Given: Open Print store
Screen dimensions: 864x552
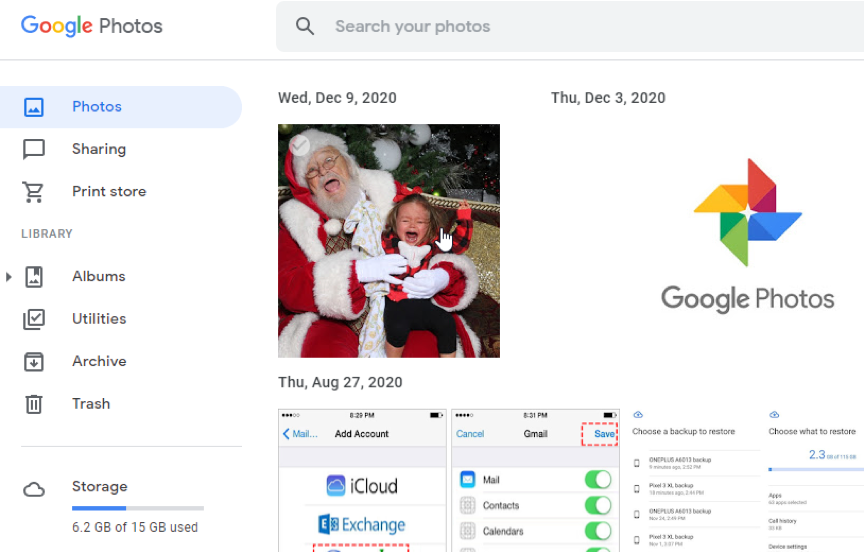Looking at the screenshot, I should point(109,191).
